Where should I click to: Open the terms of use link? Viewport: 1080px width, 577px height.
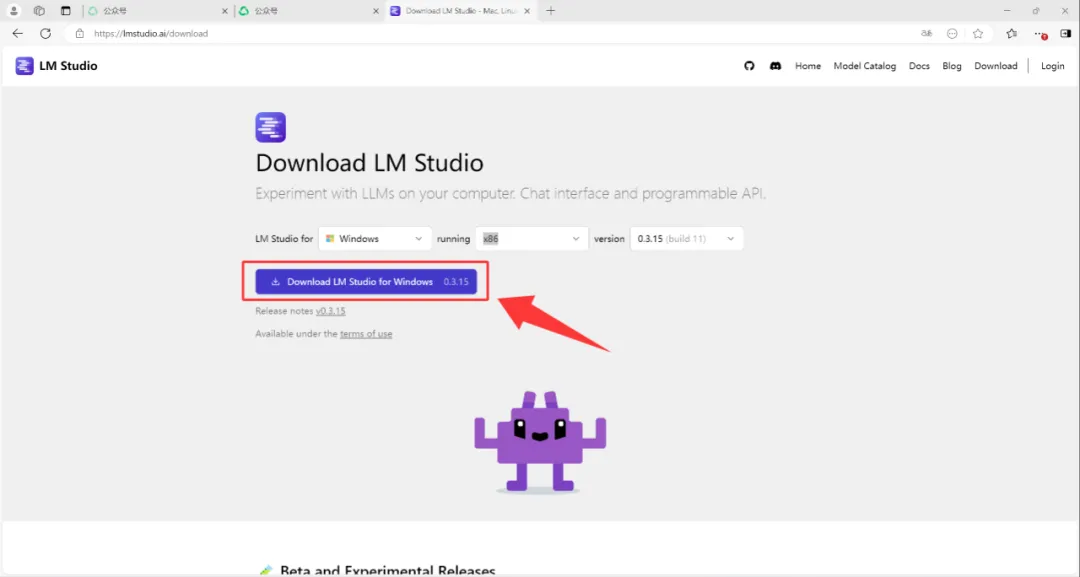pyautogui.click(x=366, y=334)
